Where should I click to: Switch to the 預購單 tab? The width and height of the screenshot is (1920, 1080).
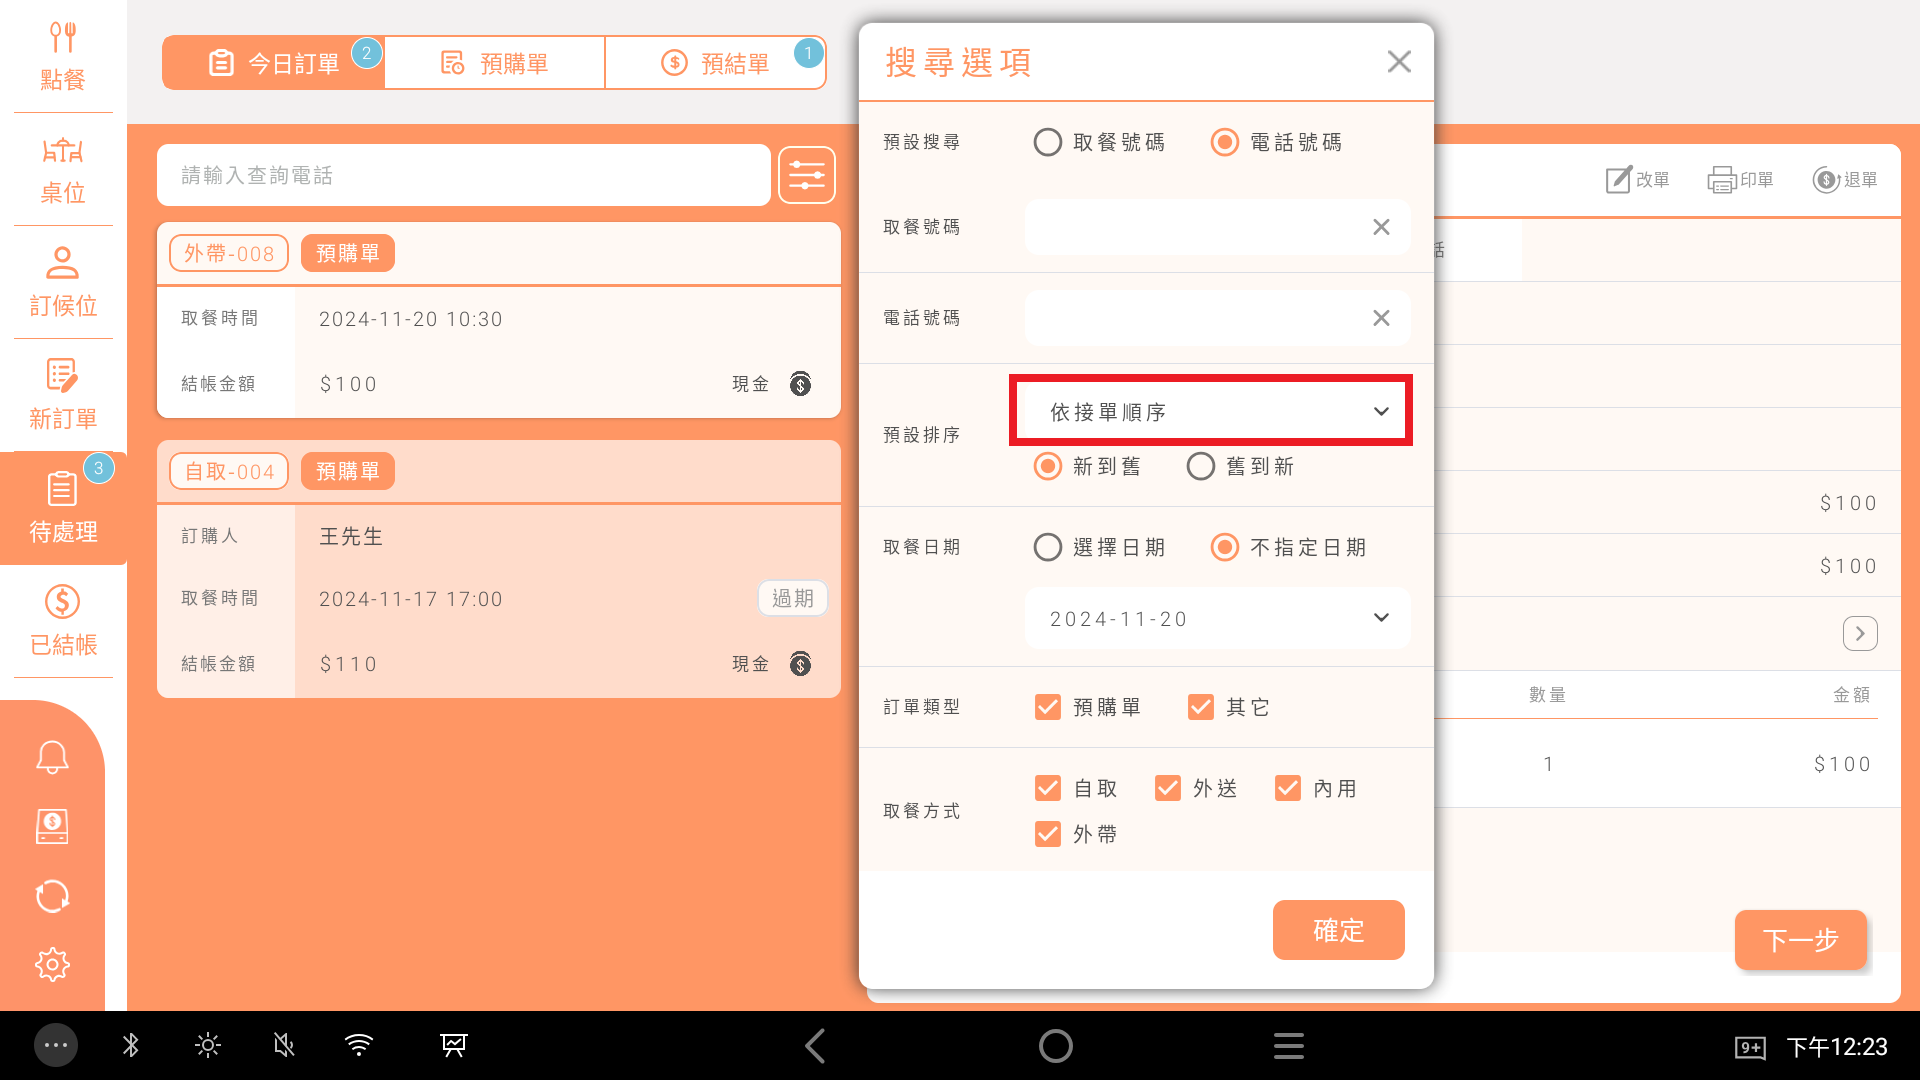pos(495,64)
